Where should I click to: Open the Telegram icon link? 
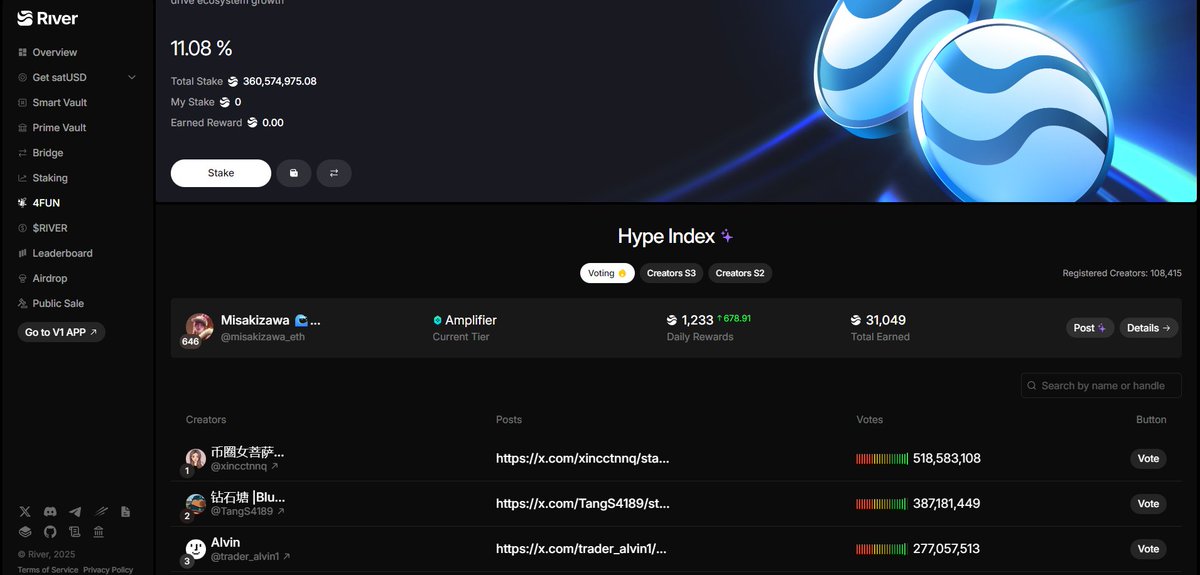pos(75,512)
